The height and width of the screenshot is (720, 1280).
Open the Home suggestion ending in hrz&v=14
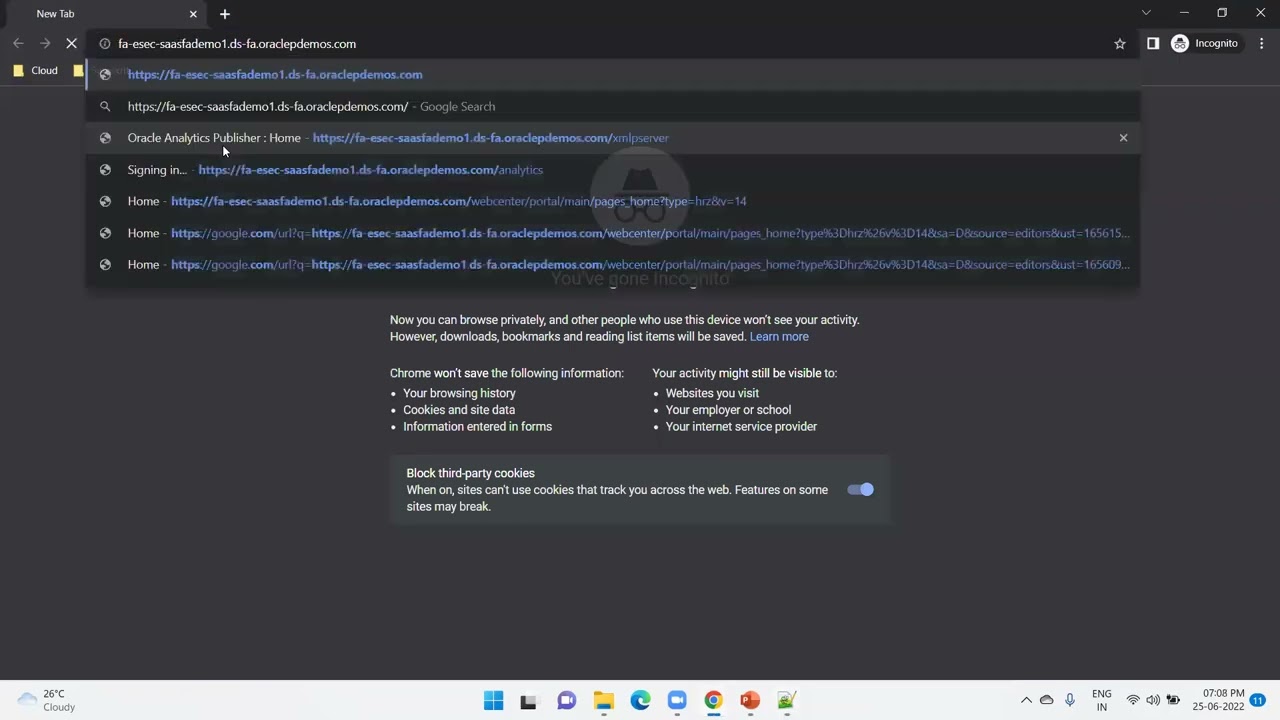[x=613, y=202]
